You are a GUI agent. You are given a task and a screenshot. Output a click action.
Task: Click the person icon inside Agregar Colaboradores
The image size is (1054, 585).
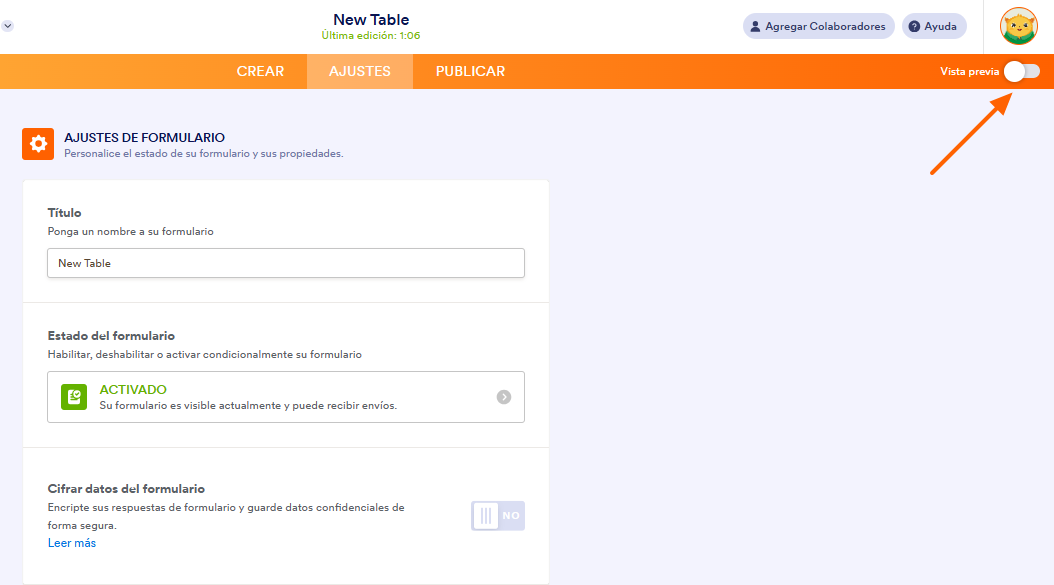(x=756, y=25)
